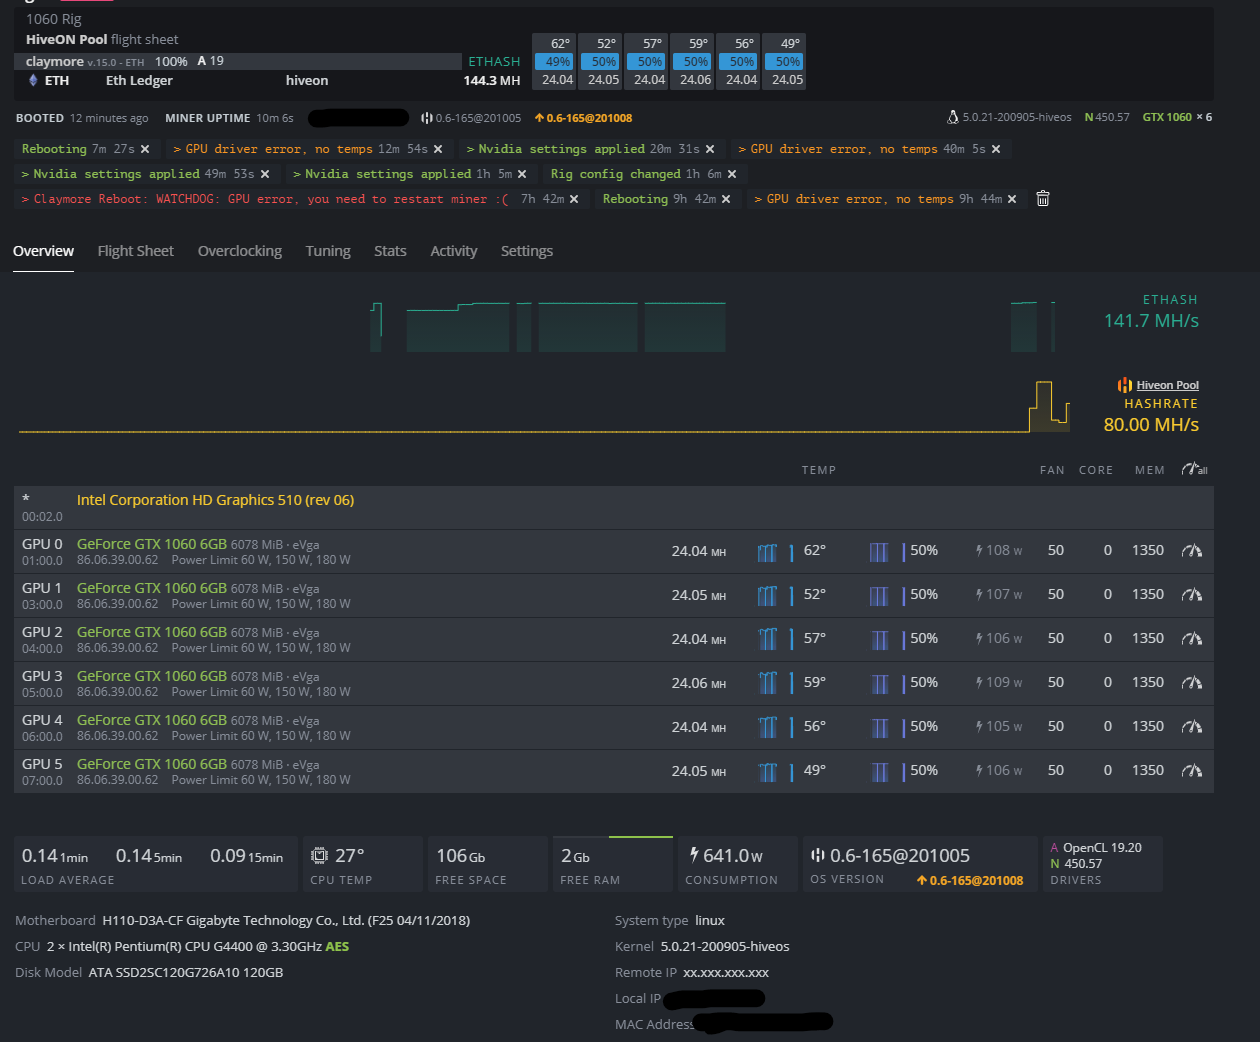Open the tuning gauge icon for GPU 5
The image size is (1260, 1042).
click(1191, 771)
